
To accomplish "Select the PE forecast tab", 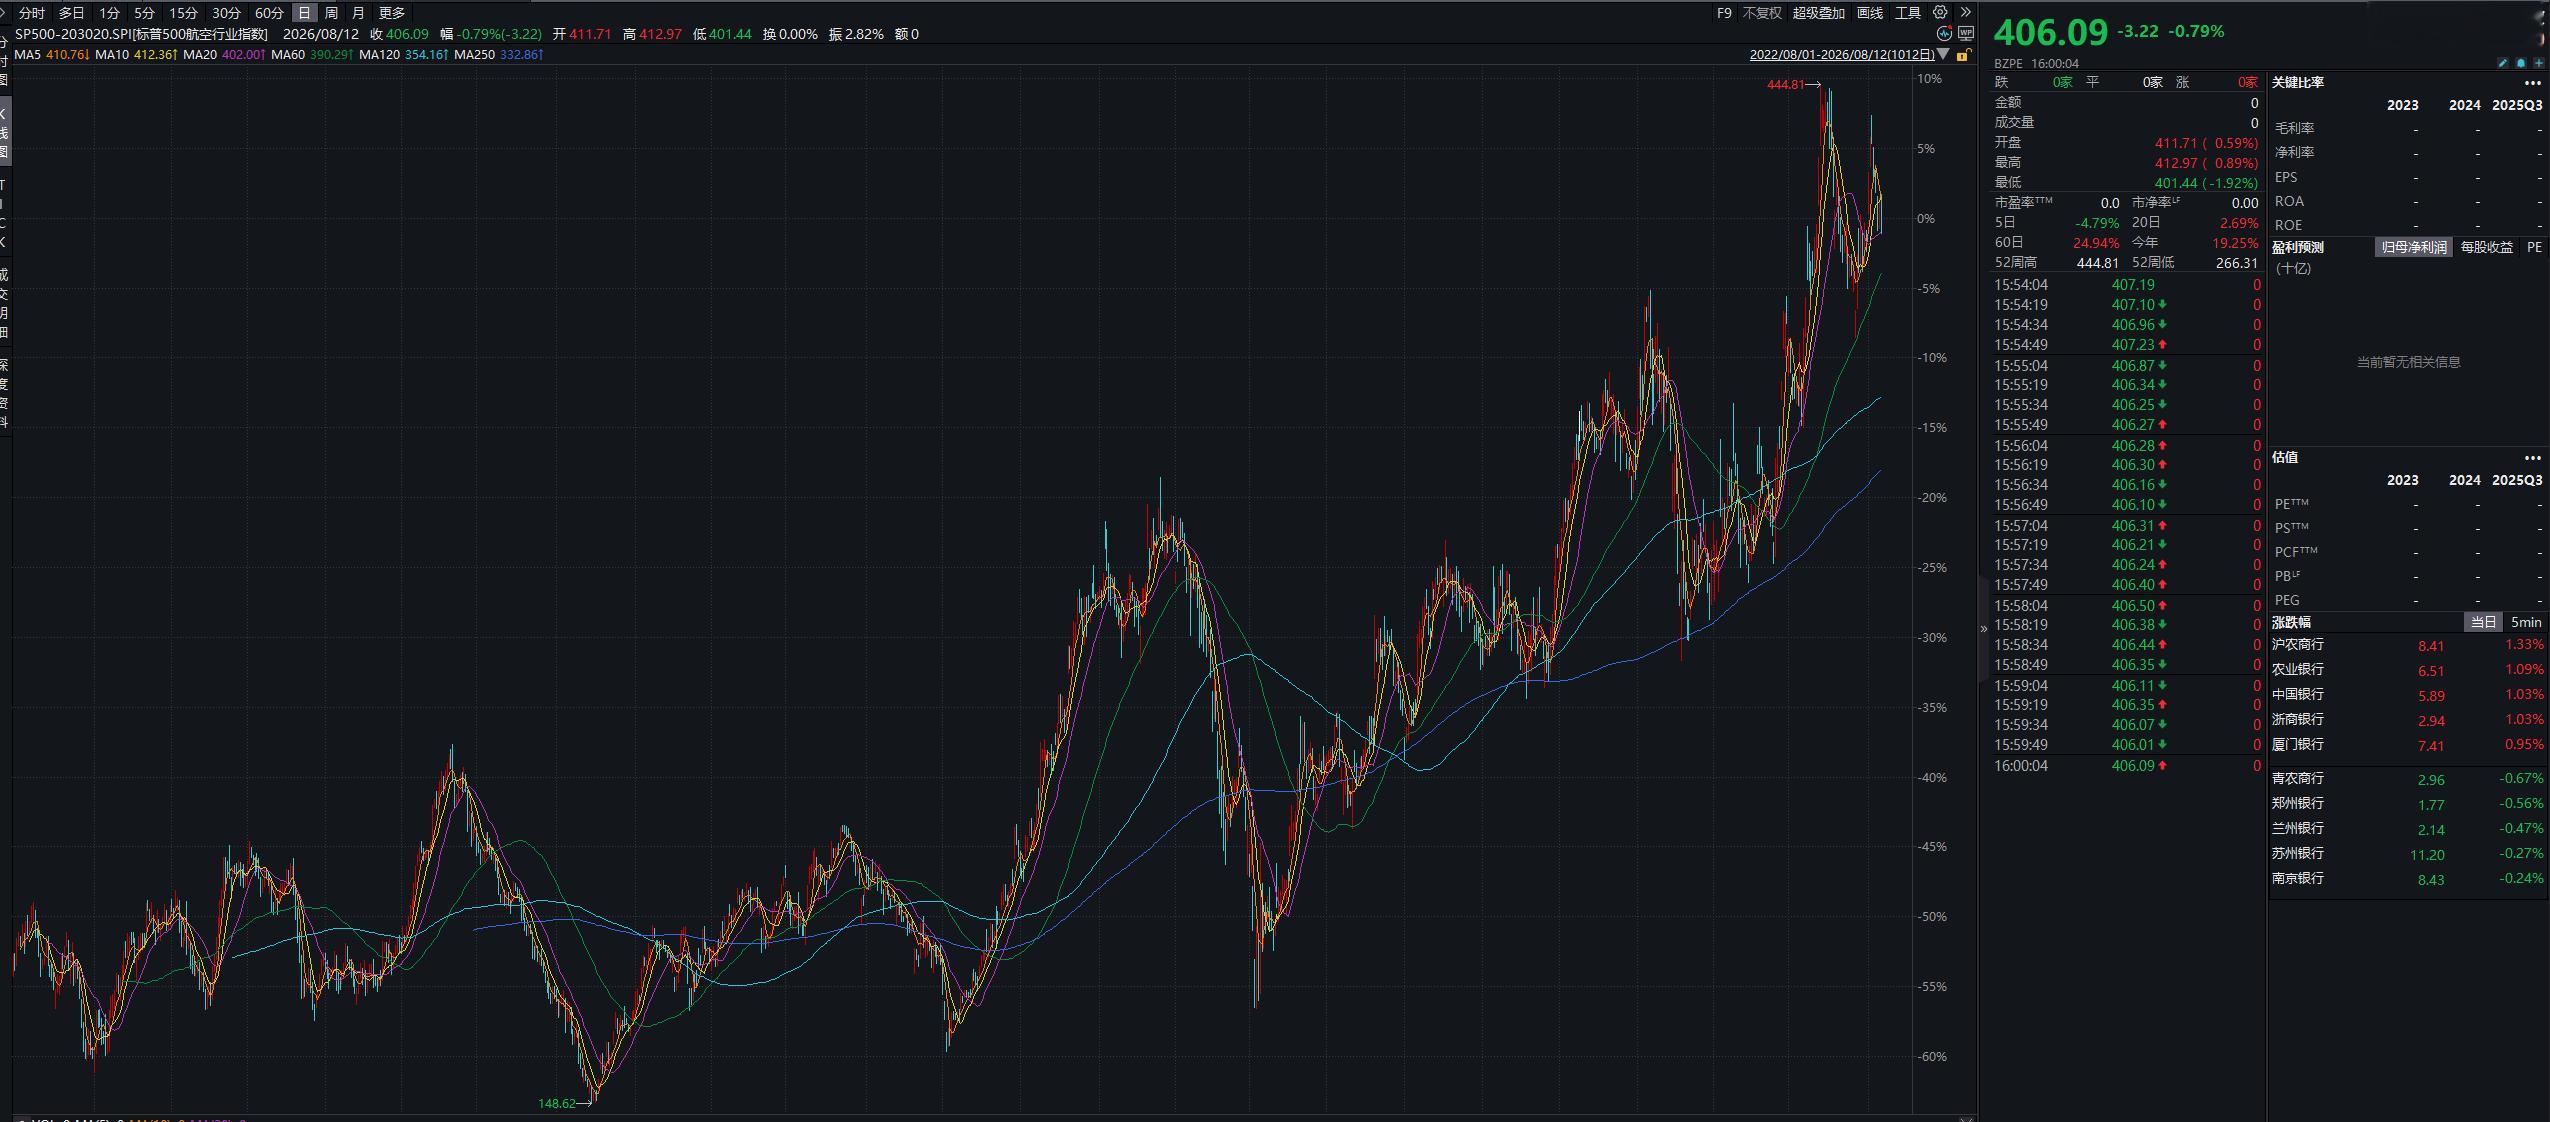I will point(2534,247).
